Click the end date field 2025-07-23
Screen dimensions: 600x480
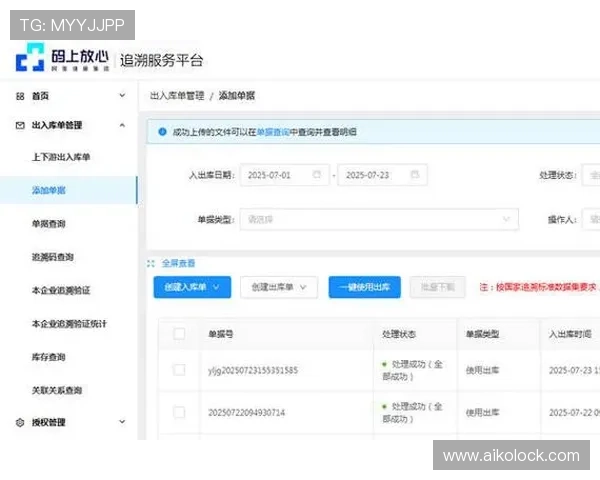(383, 175)
